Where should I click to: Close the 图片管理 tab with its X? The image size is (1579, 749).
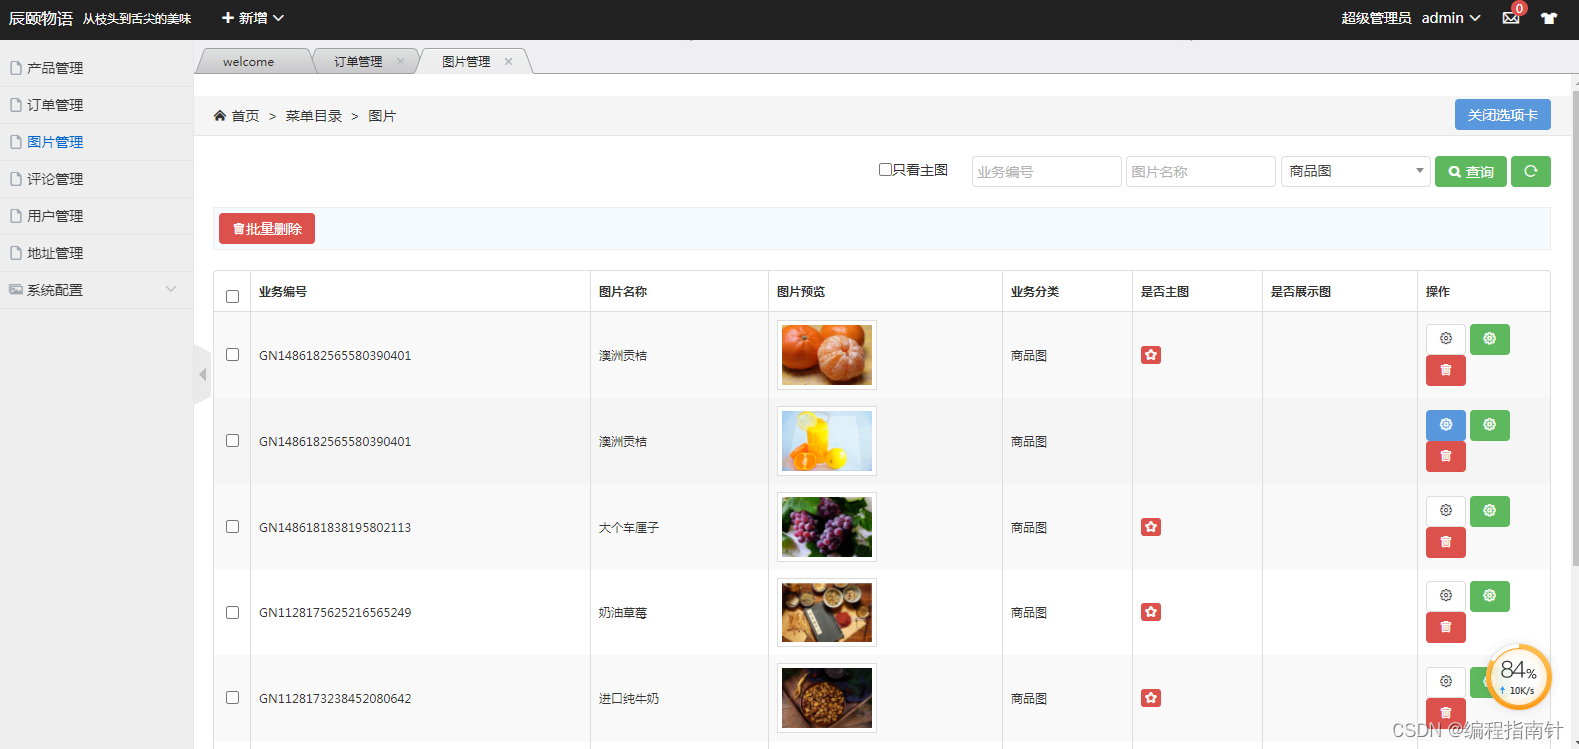(508, 62)
